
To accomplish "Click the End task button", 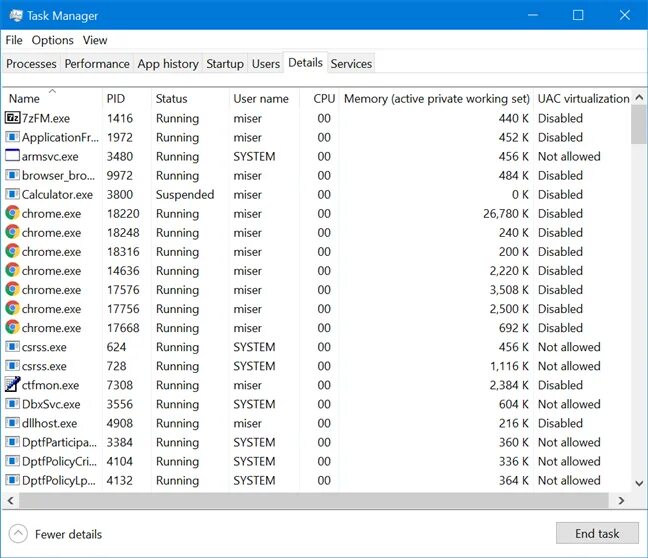I will coord(597,533).
